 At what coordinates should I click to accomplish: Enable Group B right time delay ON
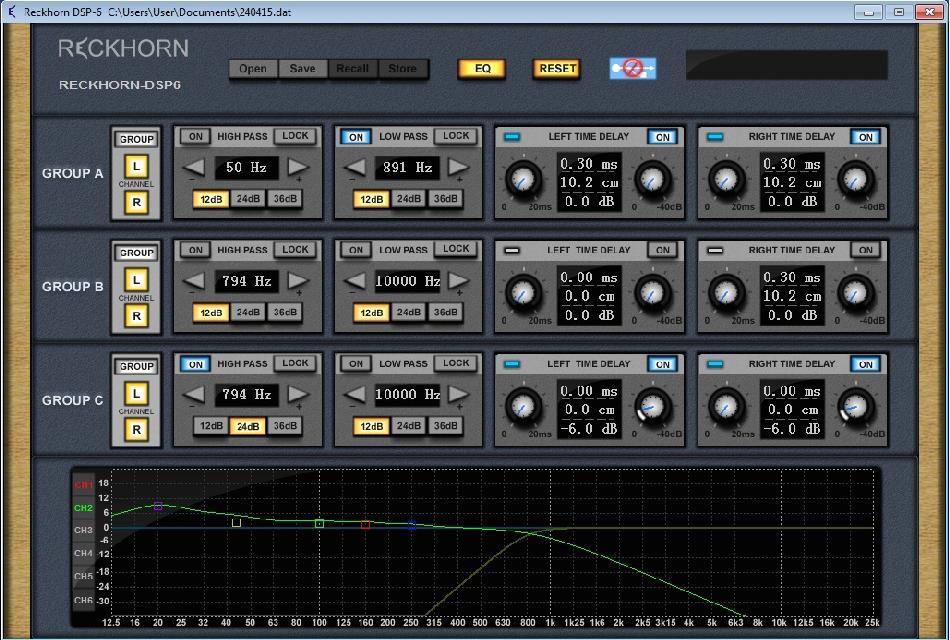click(x=866, y=250)
